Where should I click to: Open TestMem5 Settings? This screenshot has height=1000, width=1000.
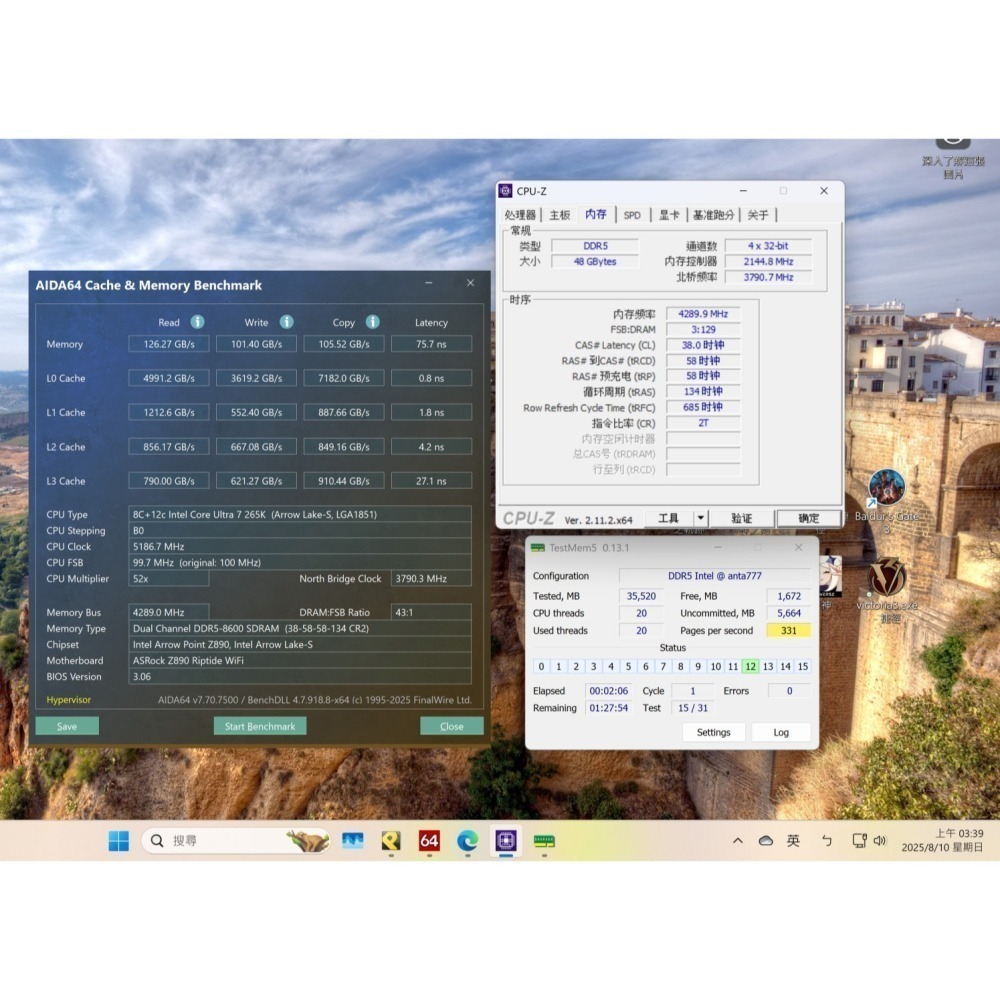point(714,732)
